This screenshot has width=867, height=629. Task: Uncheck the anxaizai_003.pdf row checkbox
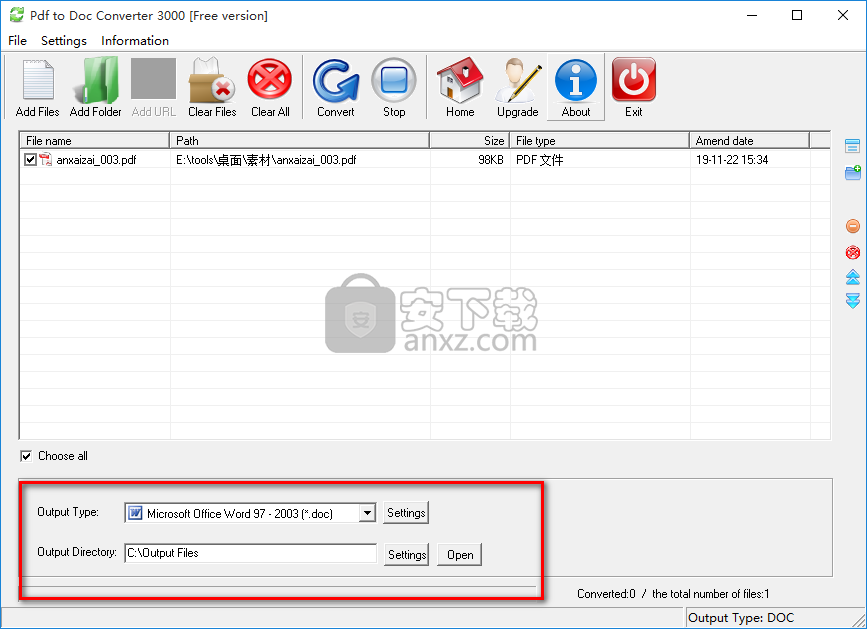pyautogui.click(x=30, y=160)
